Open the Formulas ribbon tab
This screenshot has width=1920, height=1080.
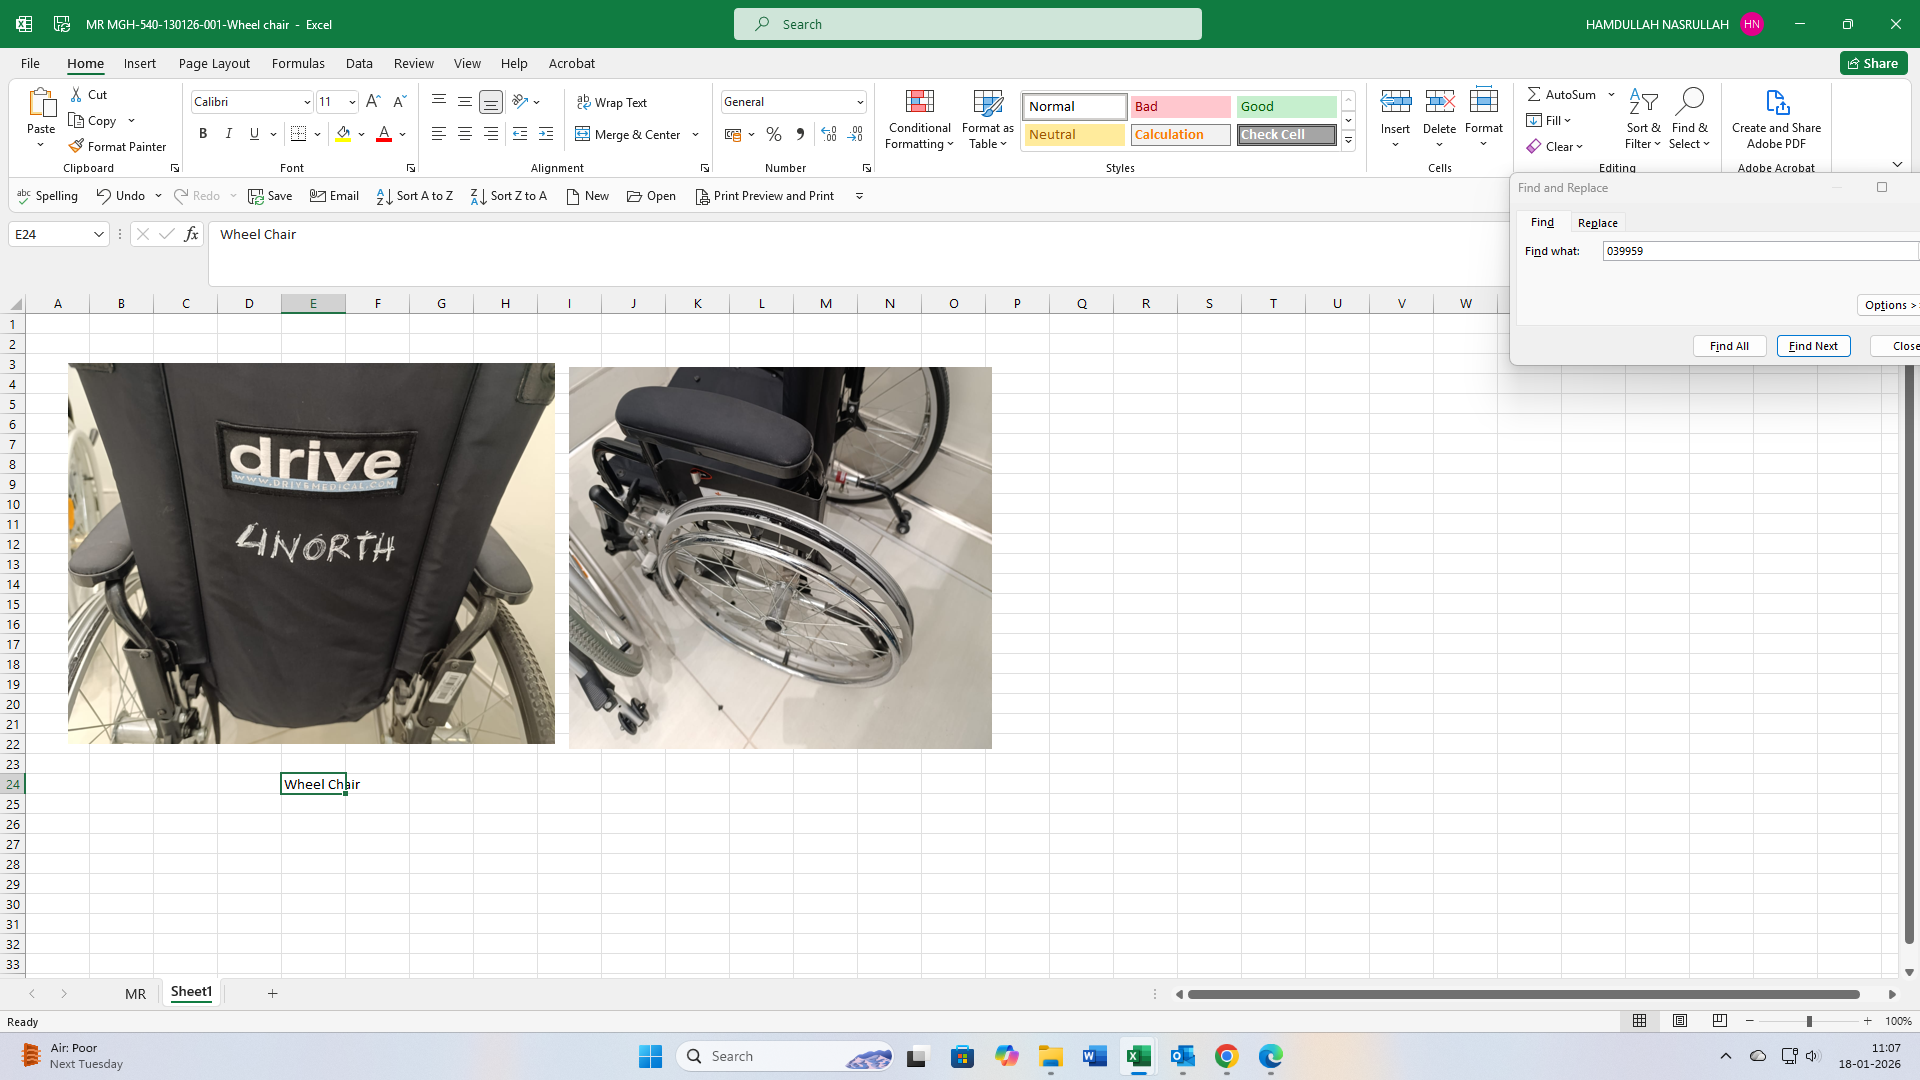tap(298, 63)
